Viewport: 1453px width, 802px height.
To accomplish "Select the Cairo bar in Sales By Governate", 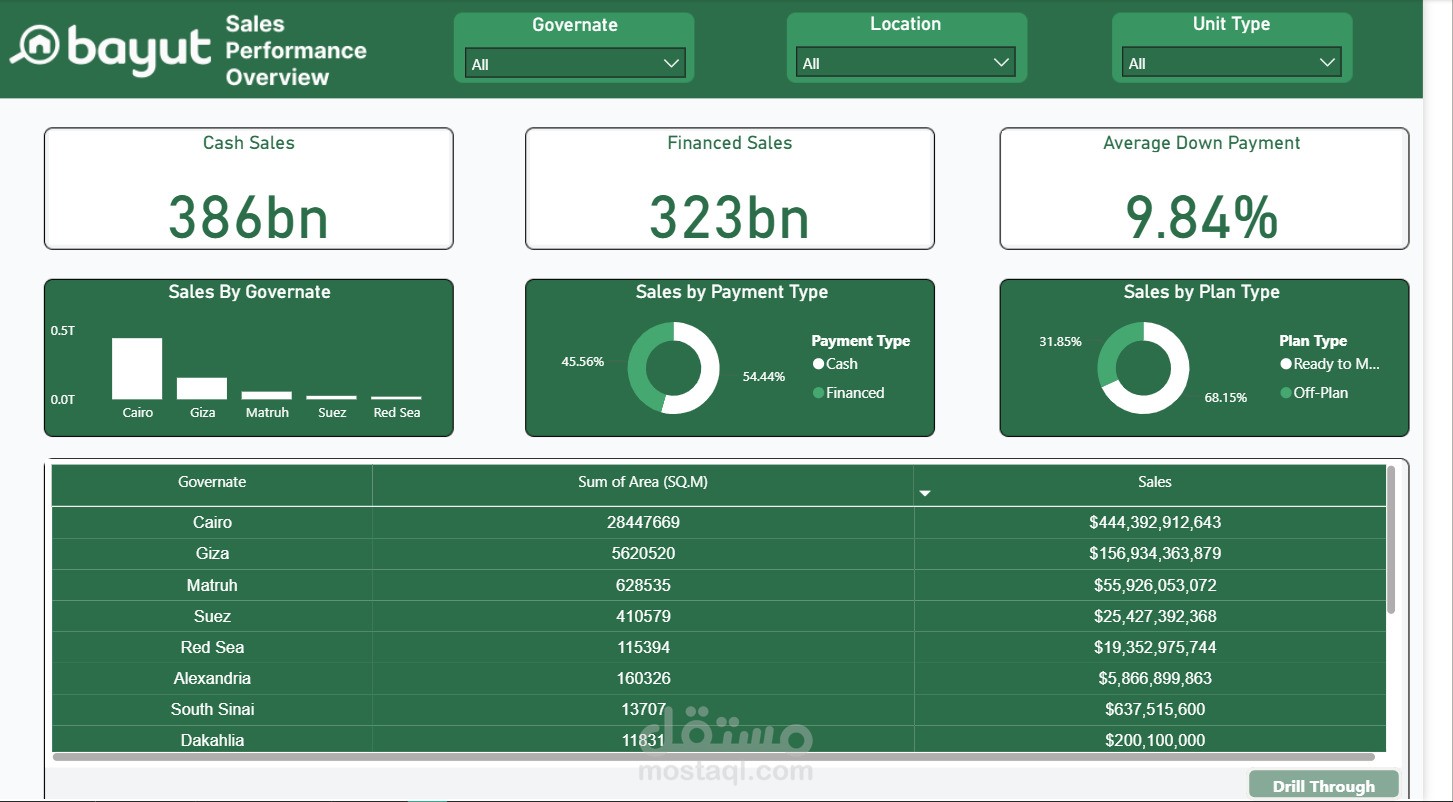I will pyautogui.click(x=137, y=370).
